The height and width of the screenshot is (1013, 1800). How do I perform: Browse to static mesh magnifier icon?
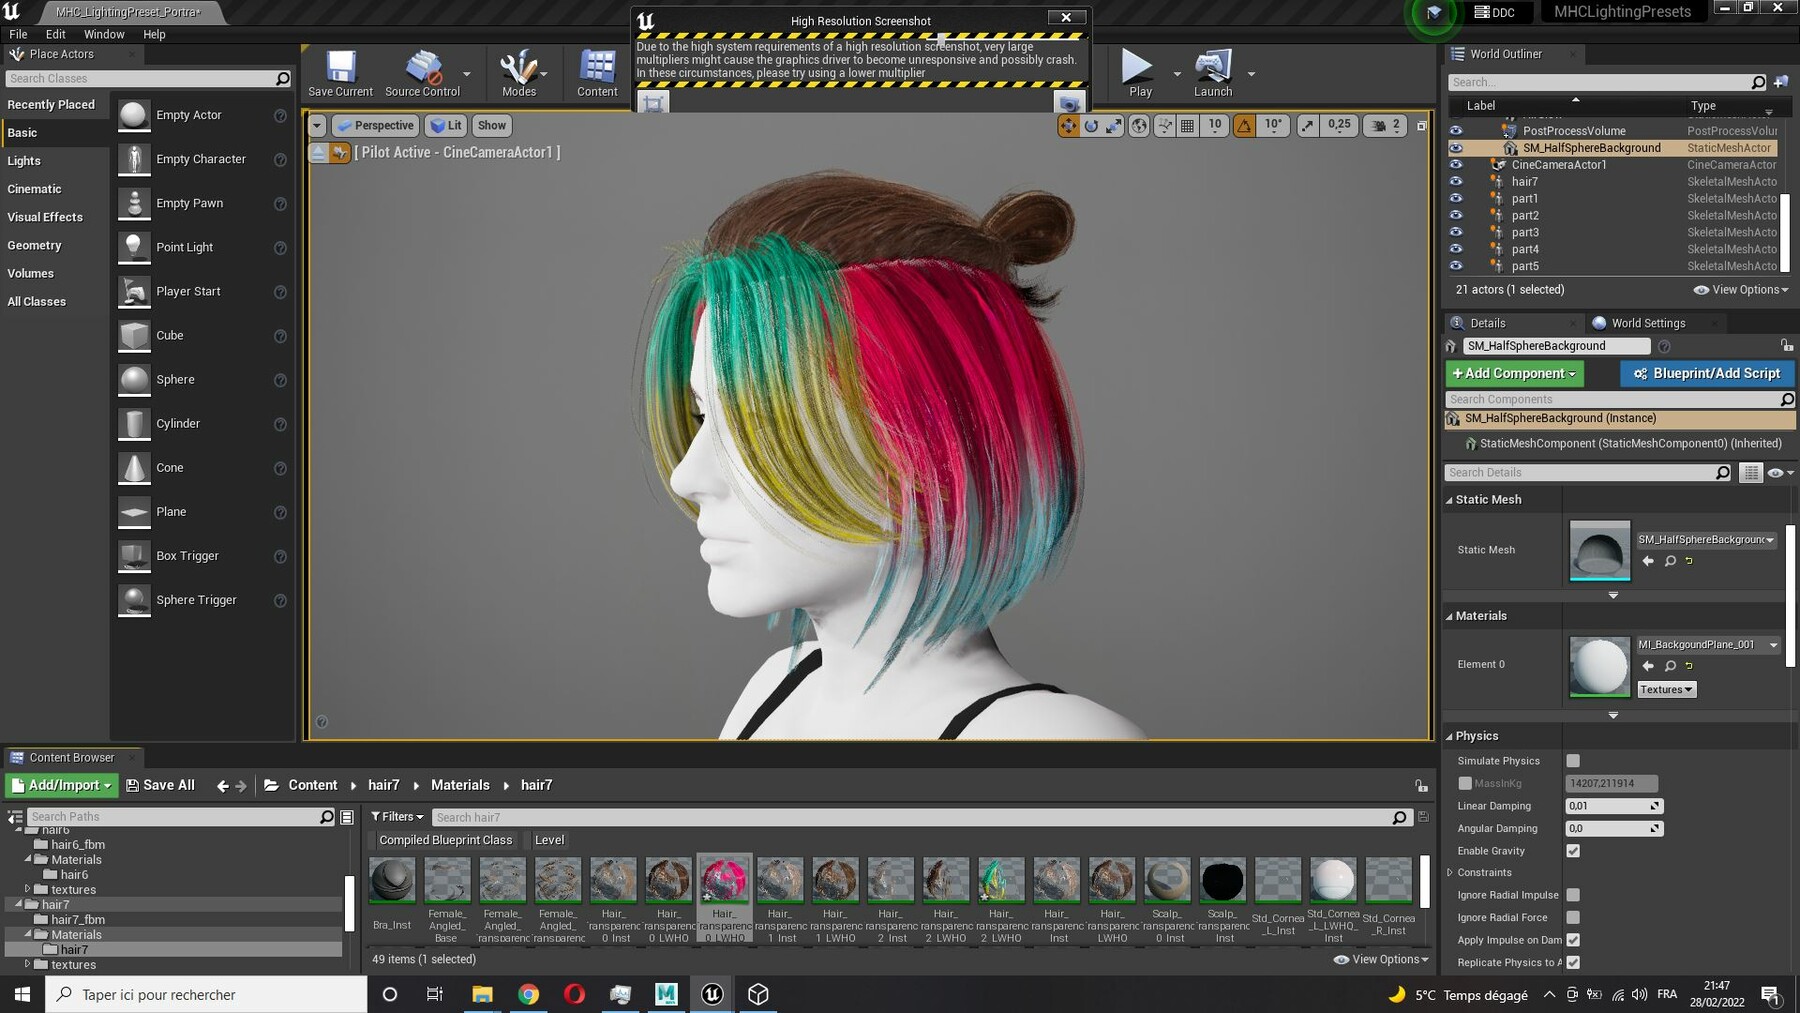tap(1670, 561)
